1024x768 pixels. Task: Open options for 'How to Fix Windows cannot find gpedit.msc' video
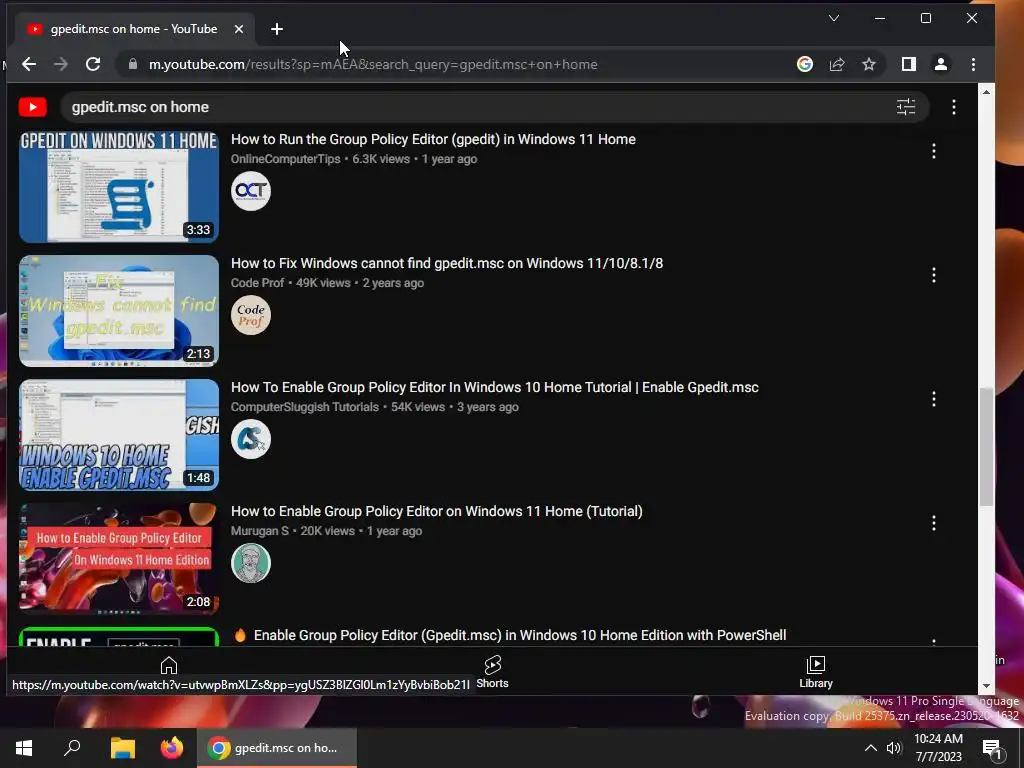pyautogui.click(x=934, y=275)
